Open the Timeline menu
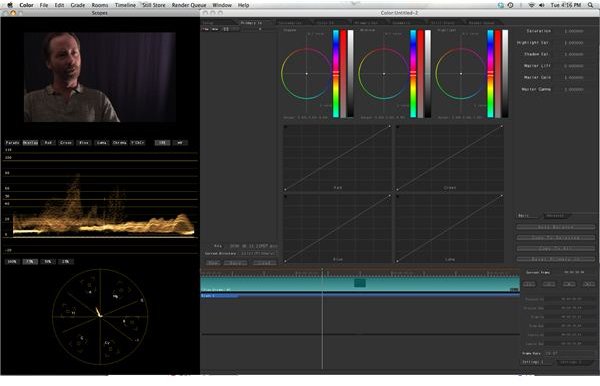Image resolution: width=600 pixels, height=386 pixels. point(126,5)
